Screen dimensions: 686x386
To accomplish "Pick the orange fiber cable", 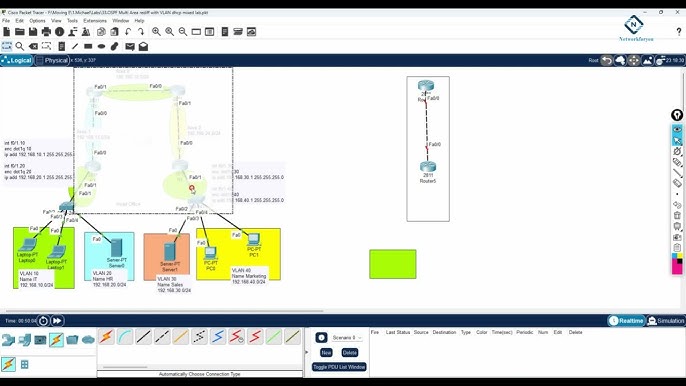I will tap(181, 337).
